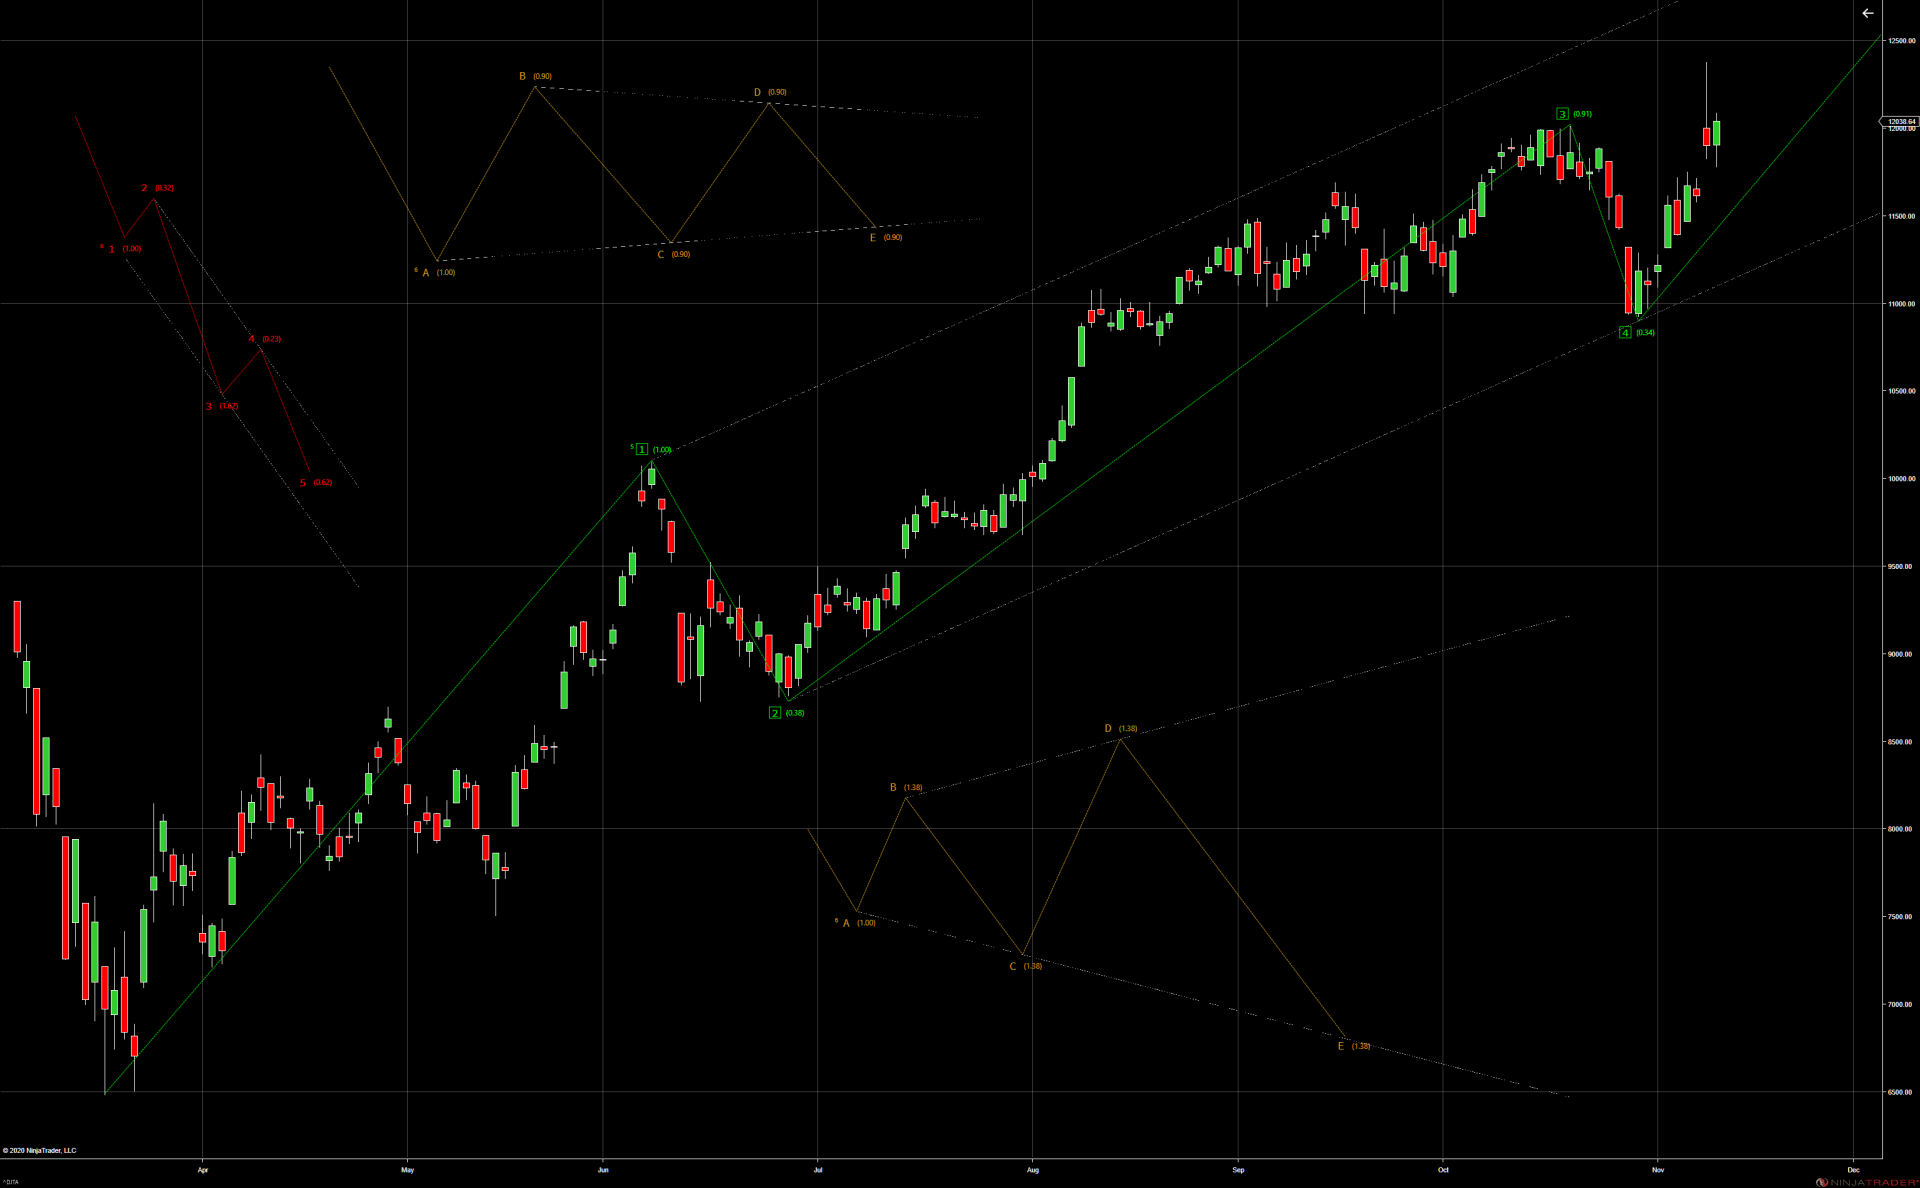The width and height of the screenshot is (1920, 1188).
Task: Click the 7000.00 price axis label
Action: click(x=1901, y=1004)
